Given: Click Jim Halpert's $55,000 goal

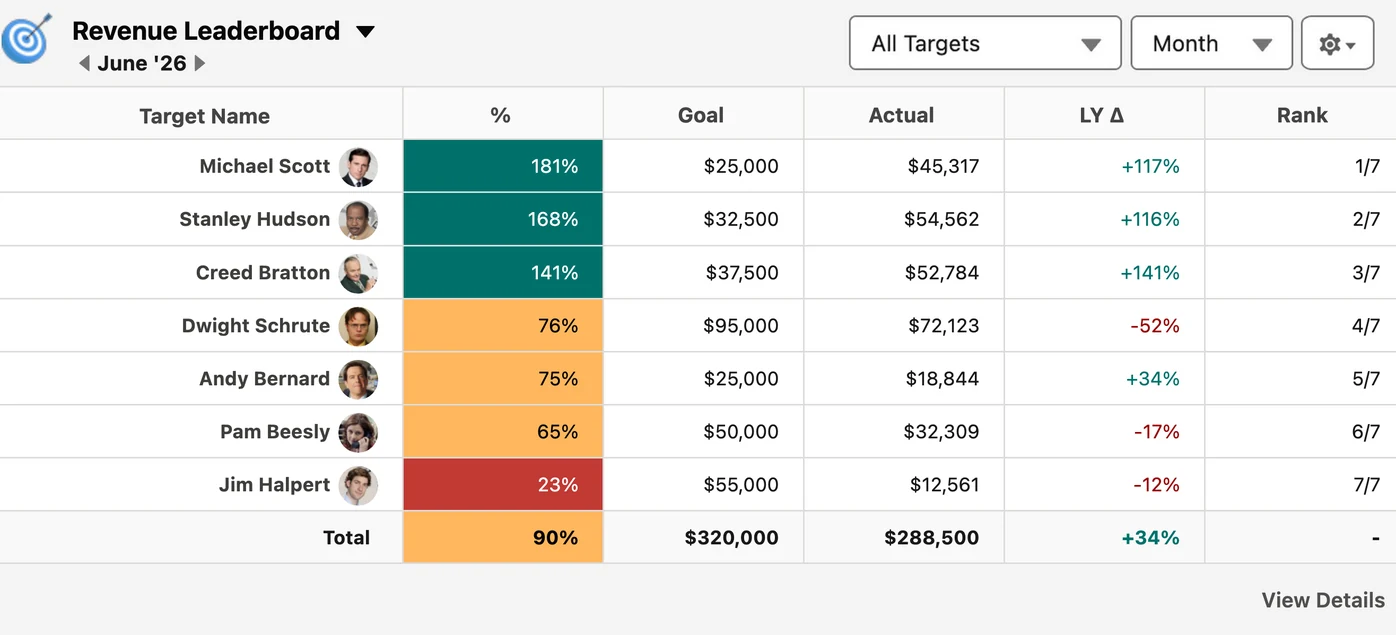Looking at the screenshot, I should pos(741,484).
